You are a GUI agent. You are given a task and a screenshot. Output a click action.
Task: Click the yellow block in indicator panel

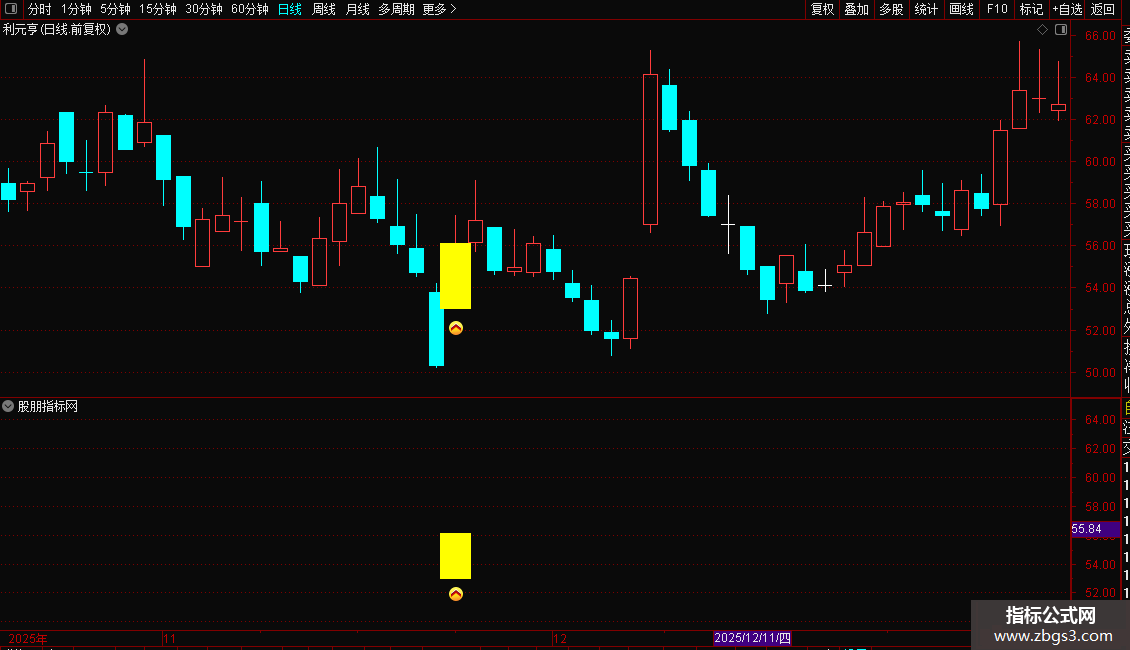pyautogui.click(x=455, y=556)
